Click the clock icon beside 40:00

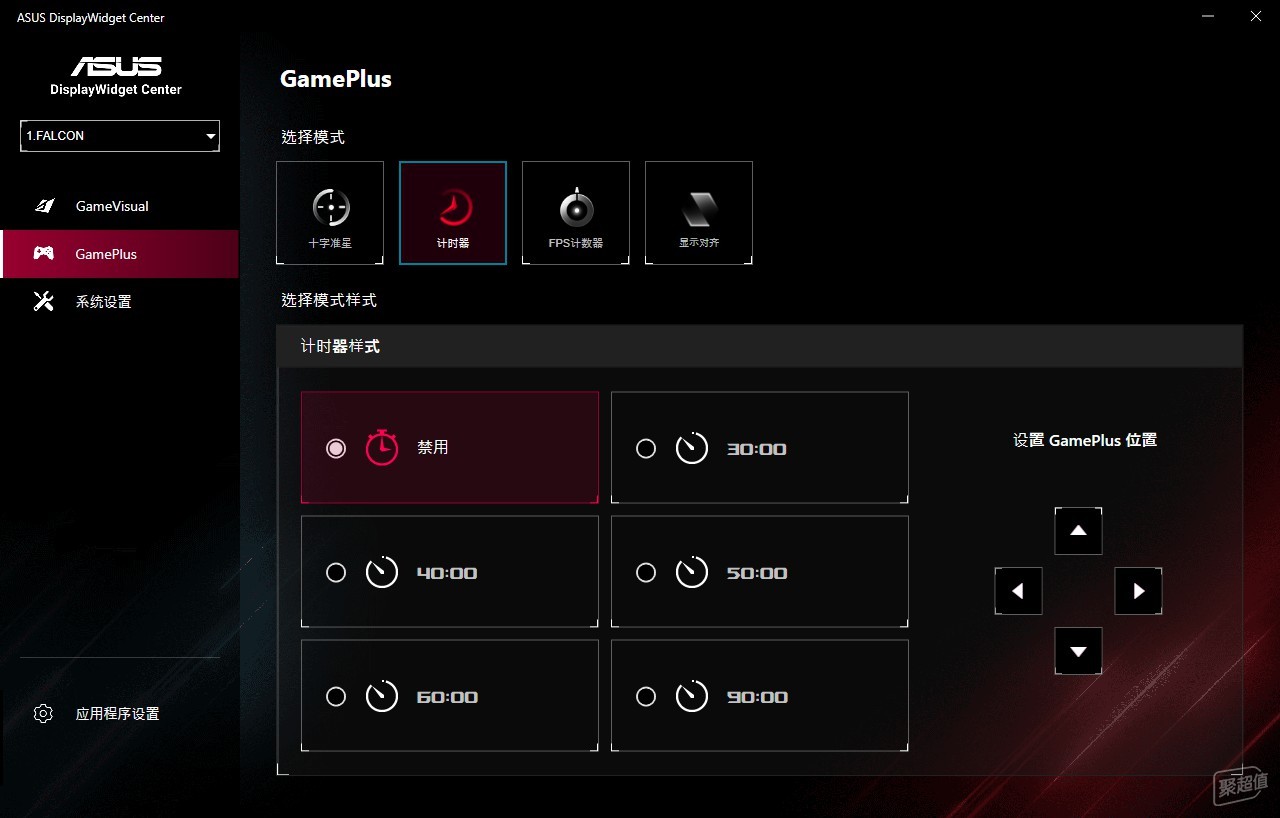pos(382,572)
